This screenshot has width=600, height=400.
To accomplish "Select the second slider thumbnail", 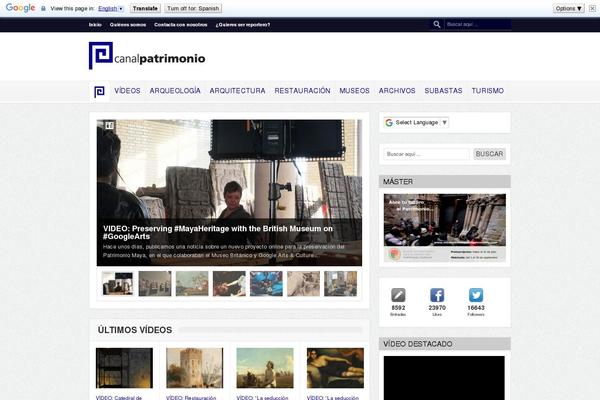I will 155,284.
